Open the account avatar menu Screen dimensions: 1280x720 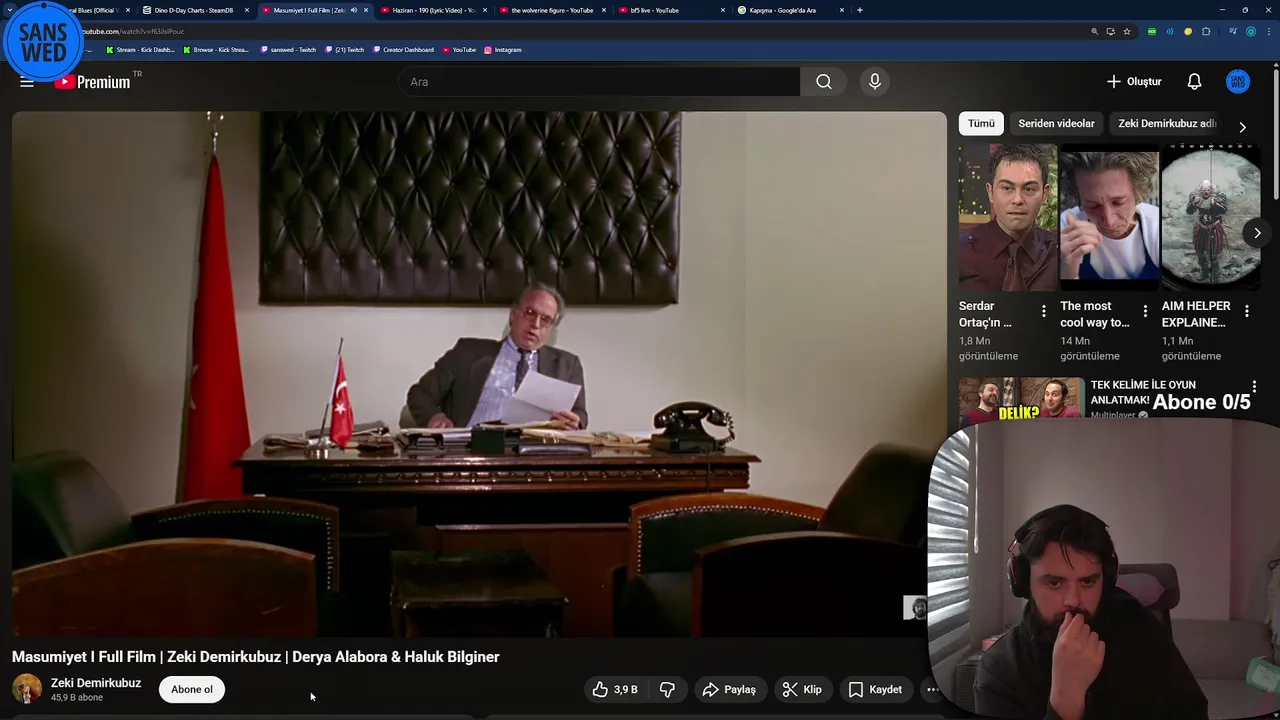coord(1238,82)
